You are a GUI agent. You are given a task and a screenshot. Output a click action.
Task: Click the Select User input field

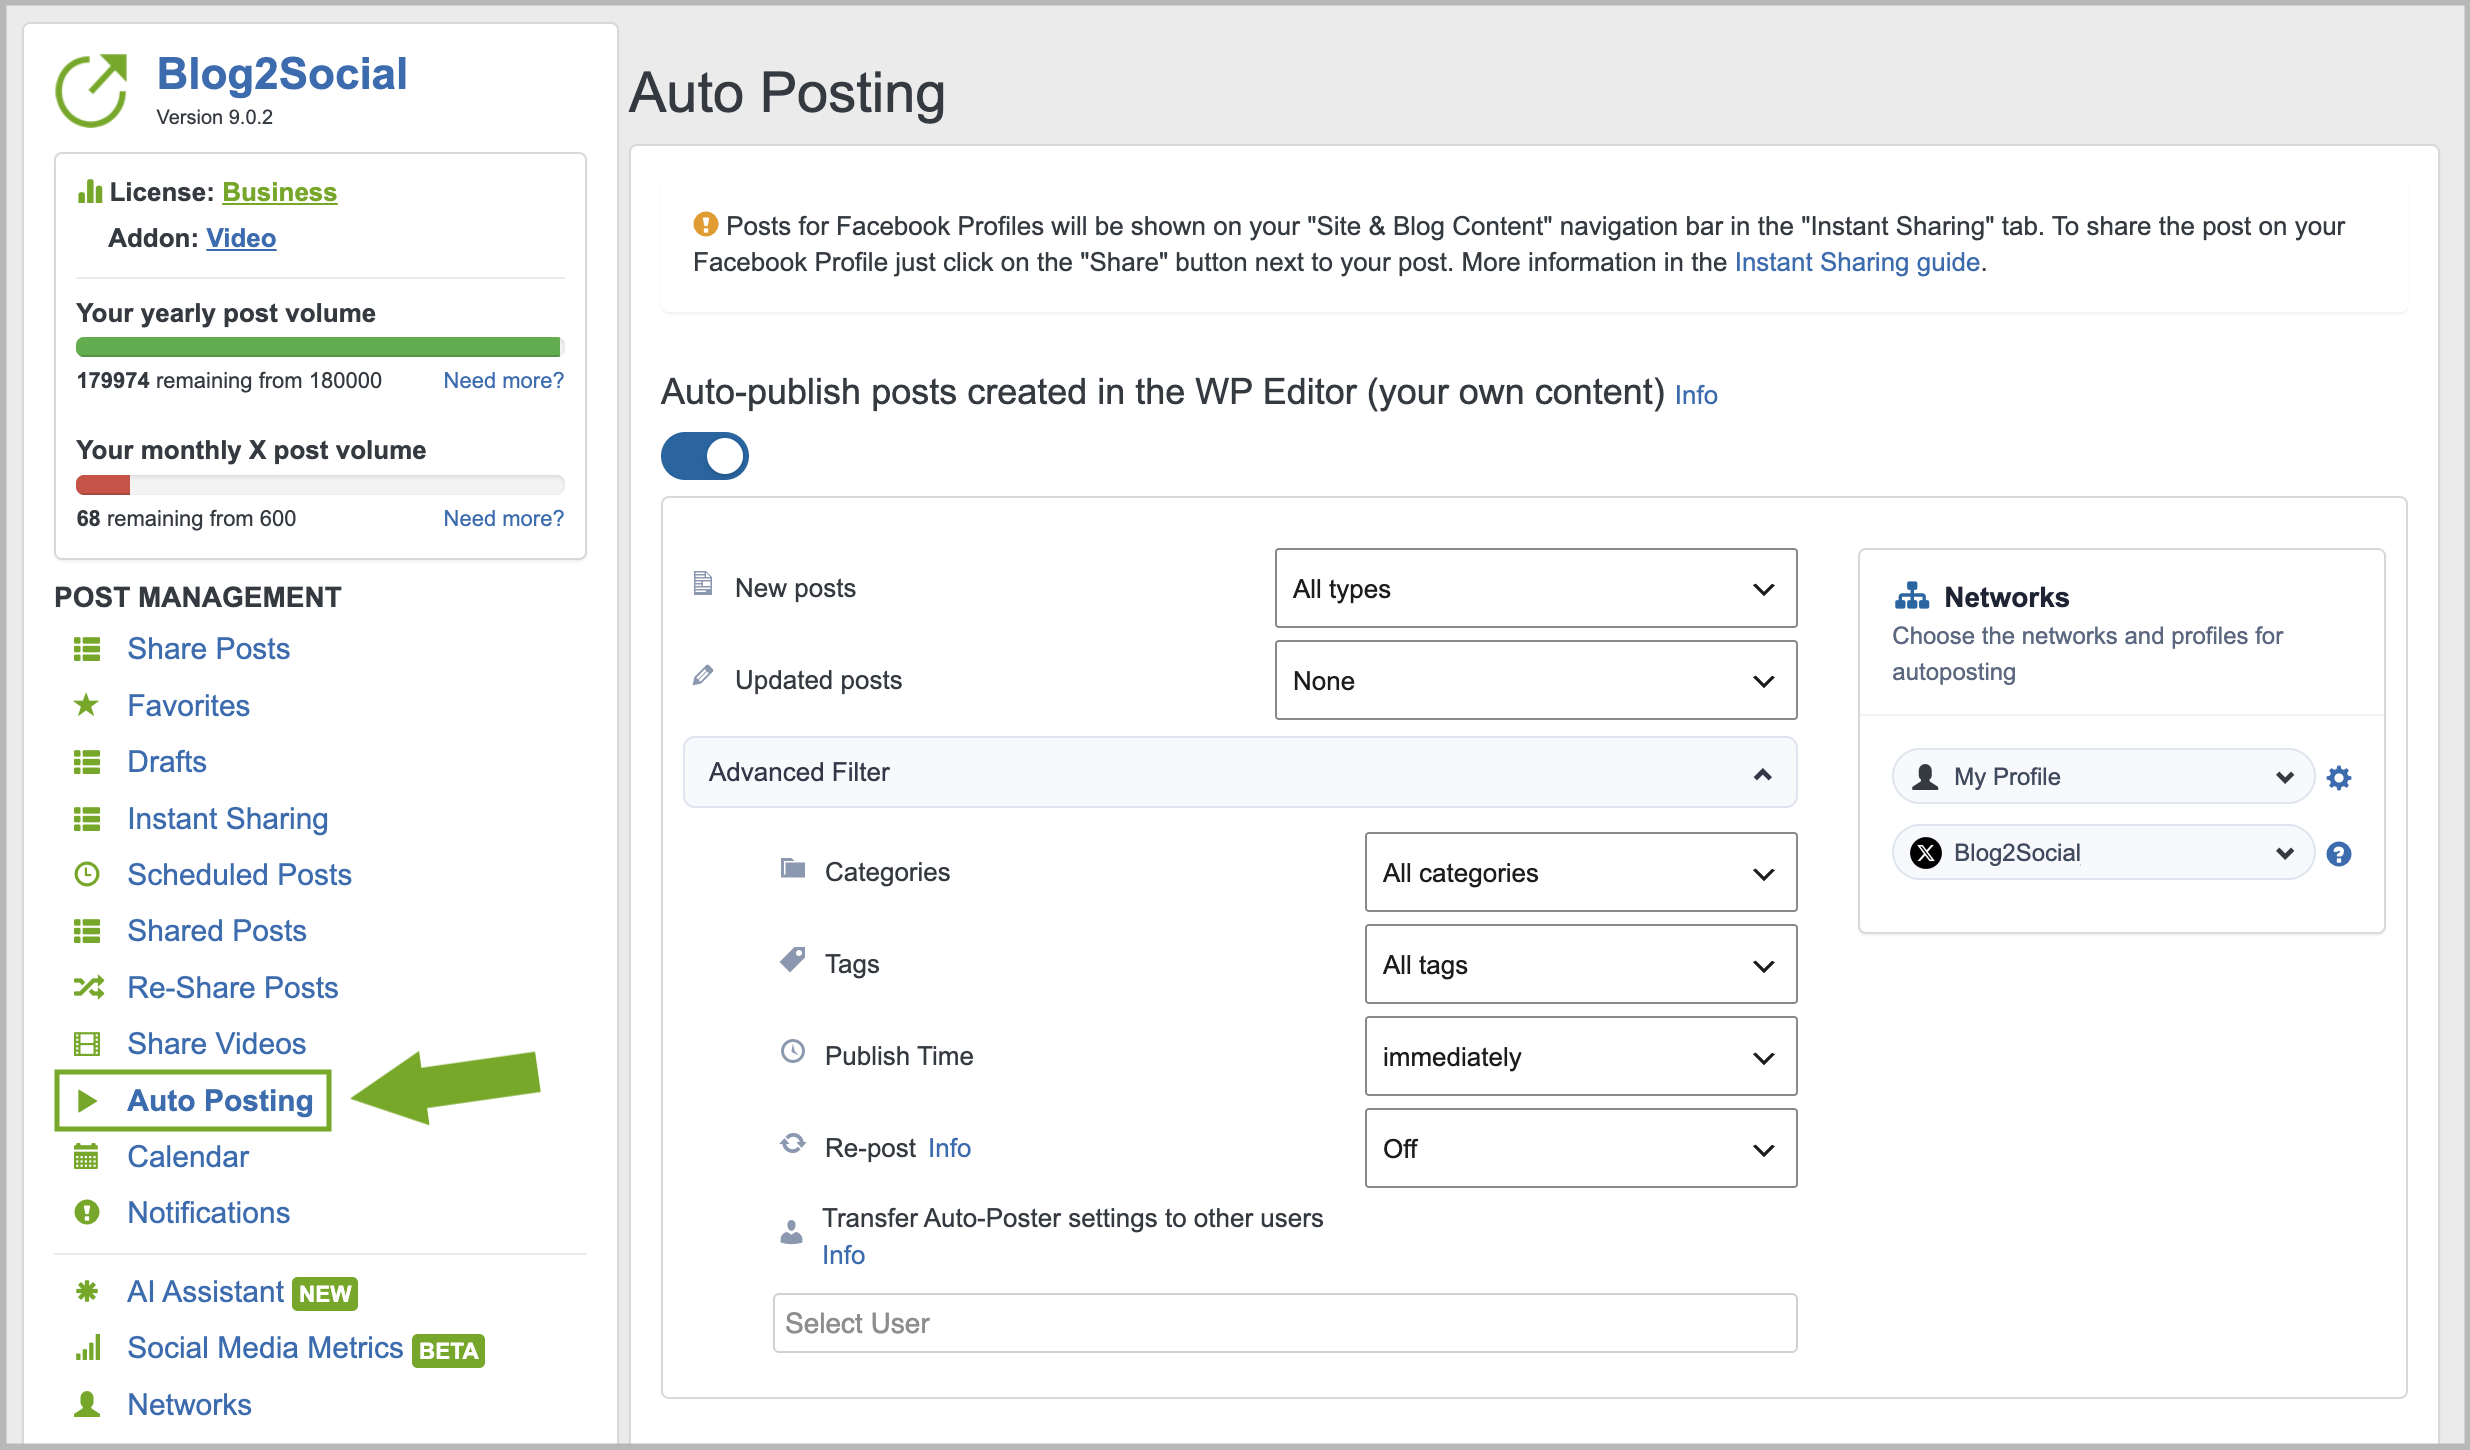[x=1285, y=1323]
